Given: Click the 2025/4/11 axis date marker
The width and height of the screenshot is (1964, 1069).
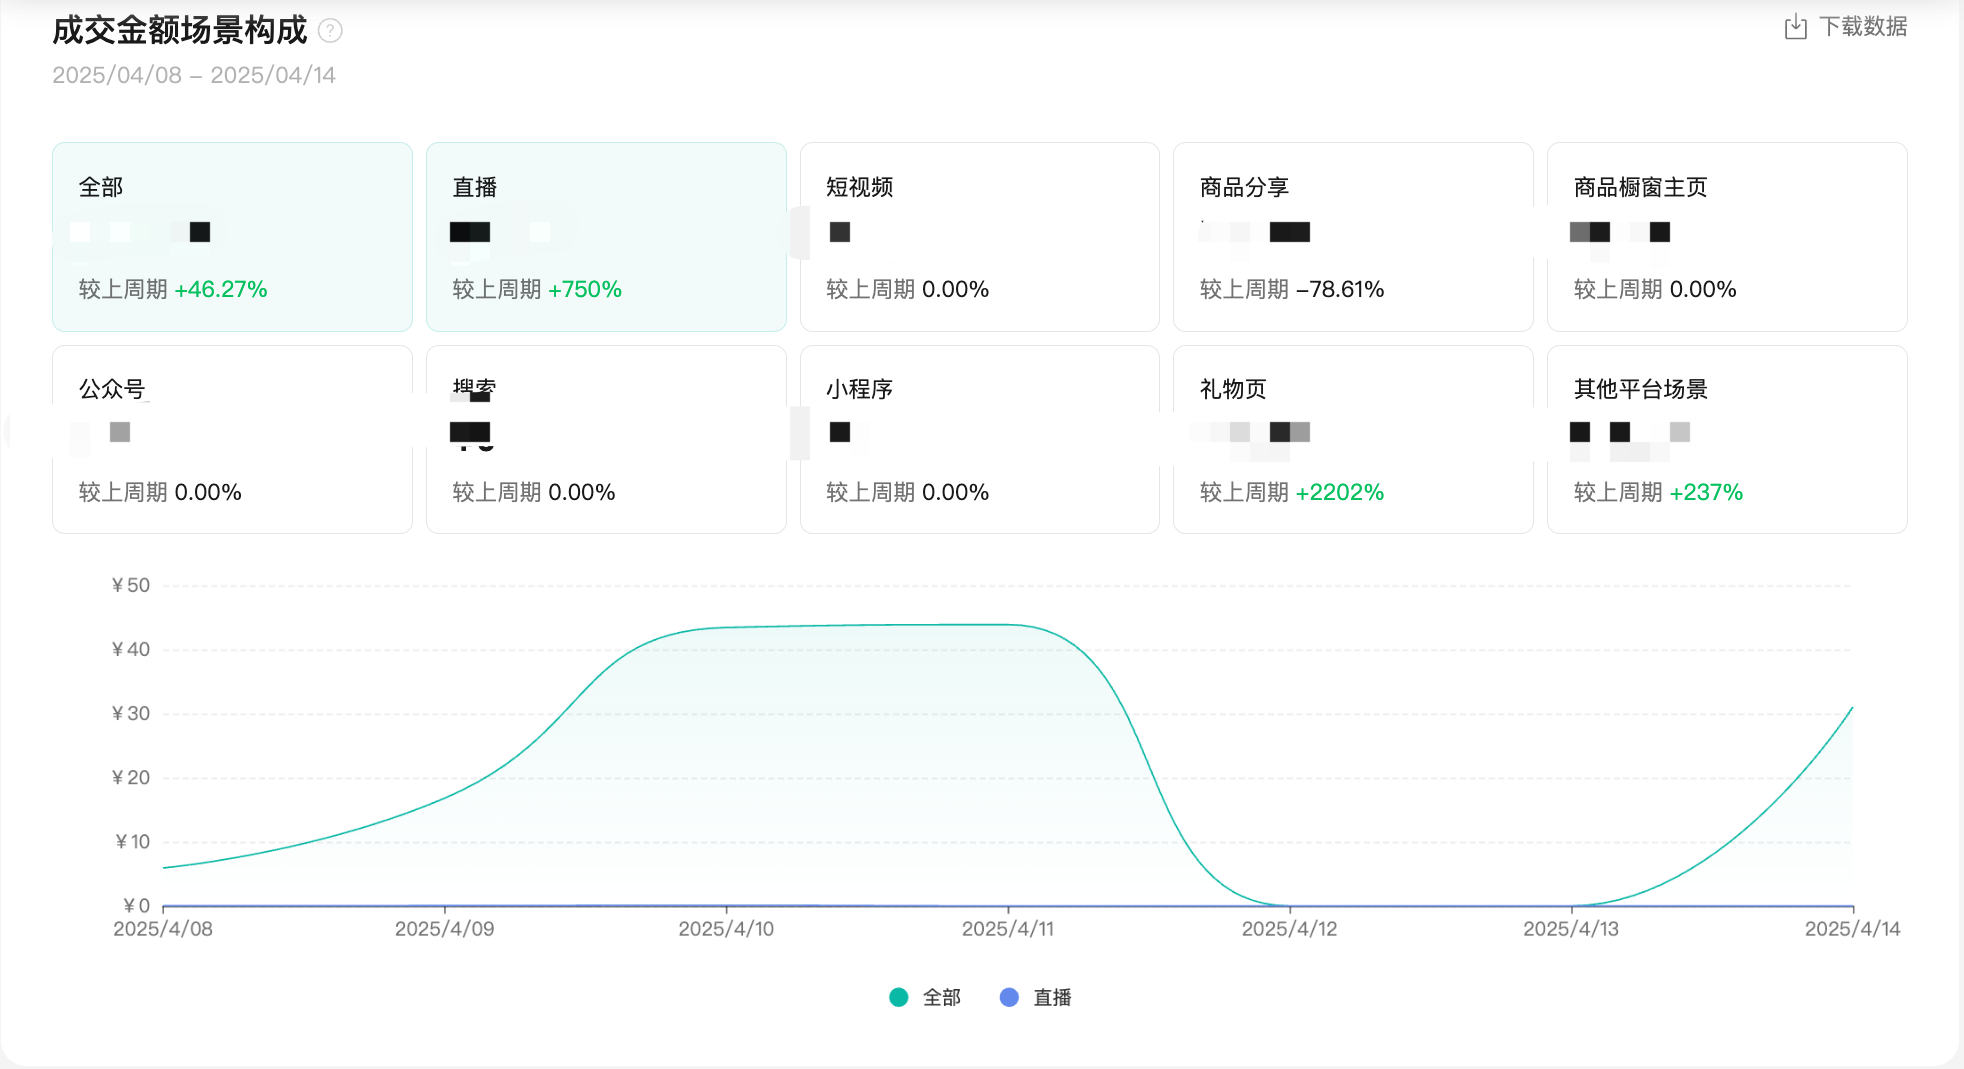Looking at the screenshot, I should point(1007,929).
